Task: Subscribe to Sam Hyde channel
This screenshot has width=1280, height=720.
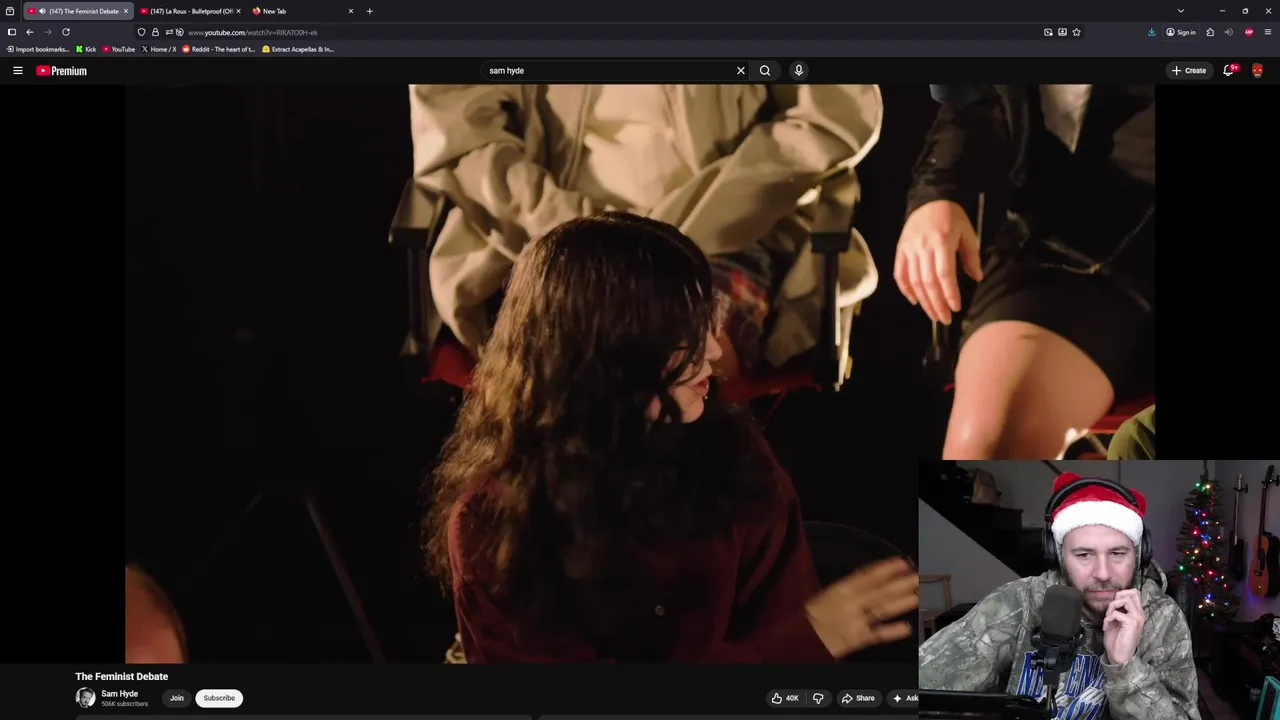Action: tap(219, 698)
